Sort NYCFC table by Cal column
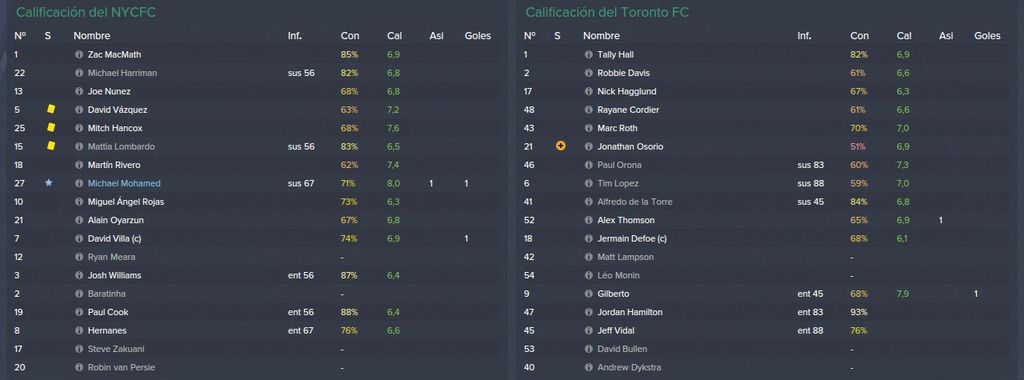1024x380 pixels. pos(394,36)
